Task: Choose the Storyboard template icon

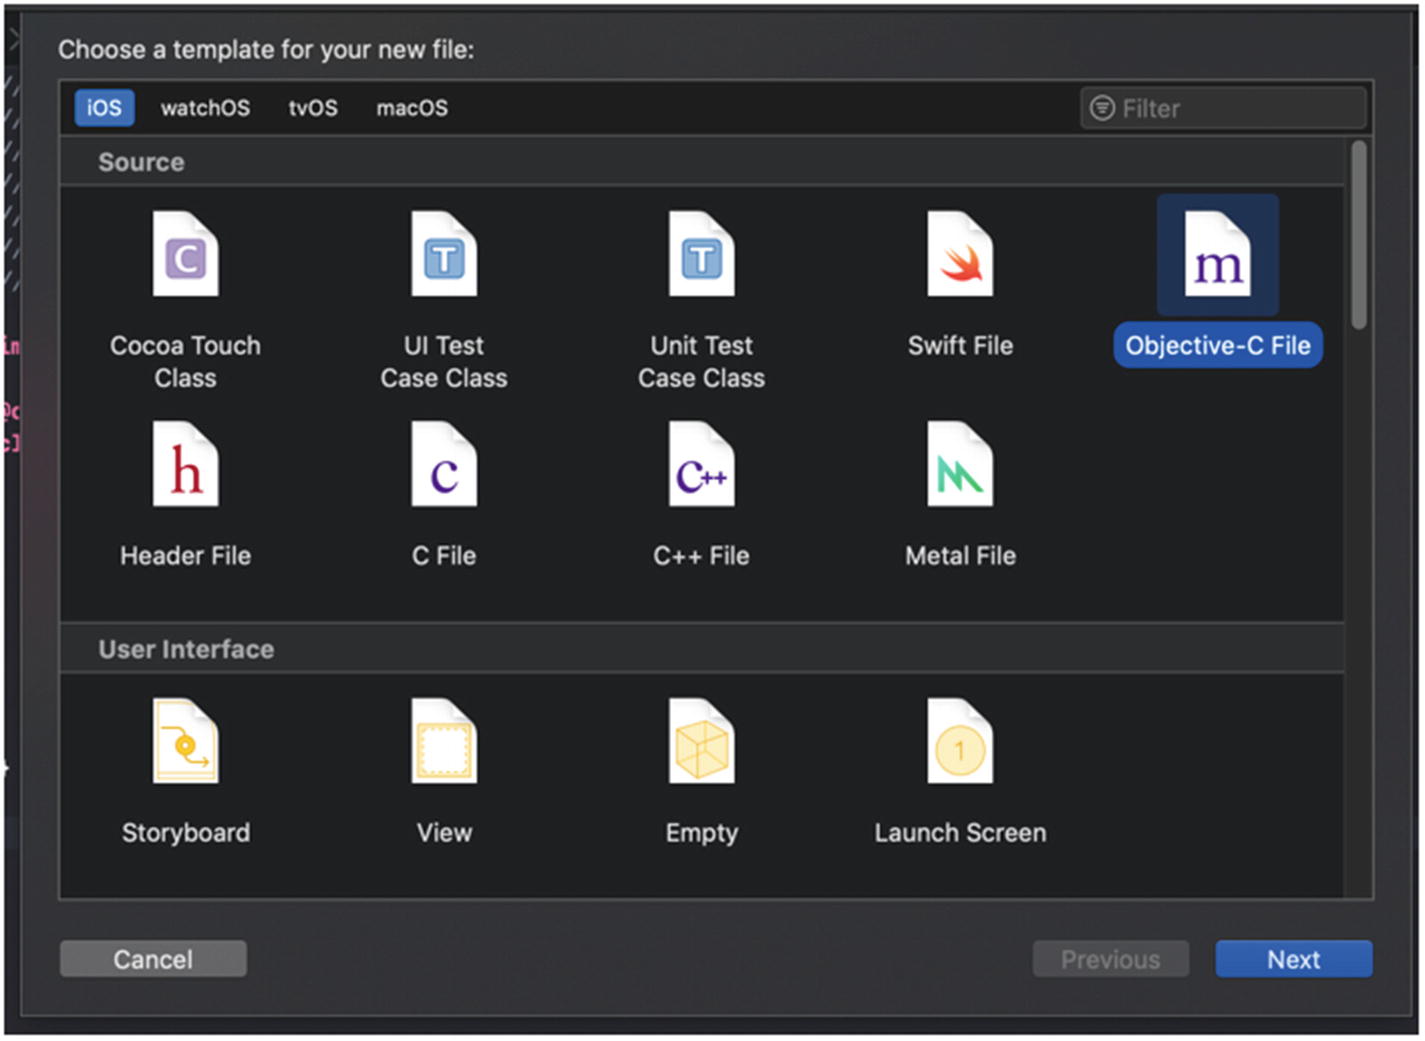Action: 185,743
